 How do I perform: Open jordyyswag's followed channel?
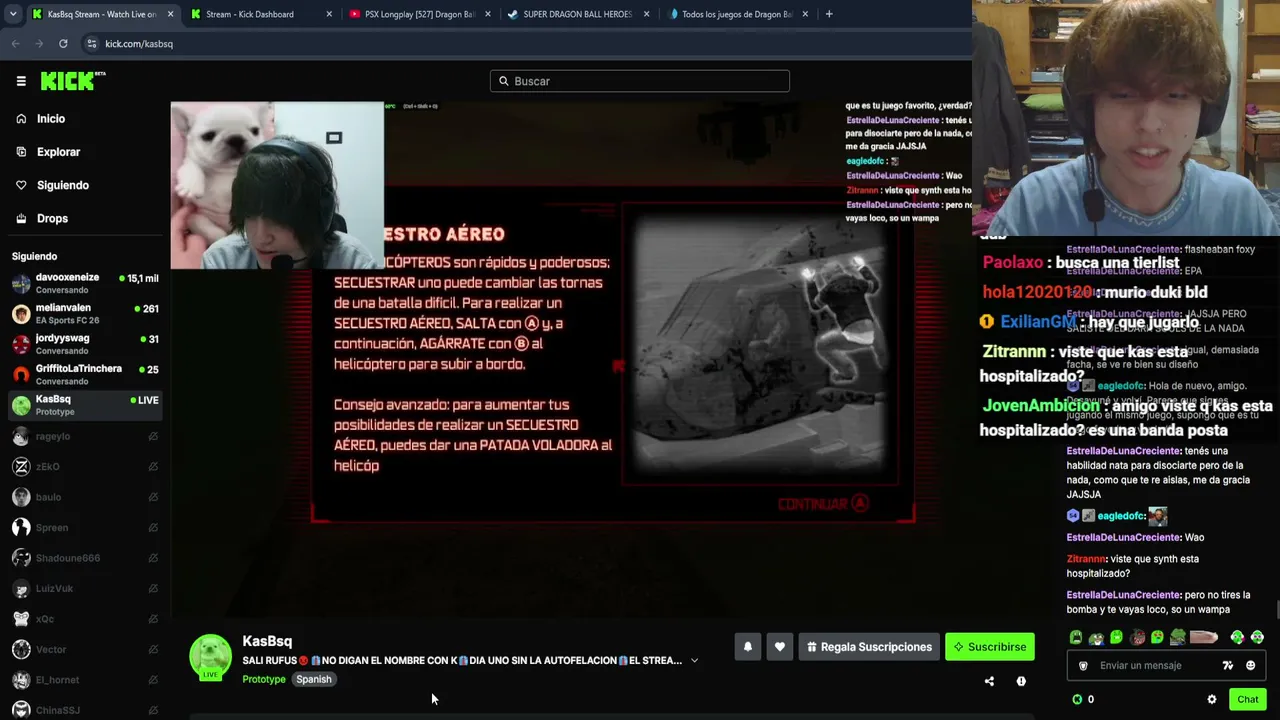(85, 344)
